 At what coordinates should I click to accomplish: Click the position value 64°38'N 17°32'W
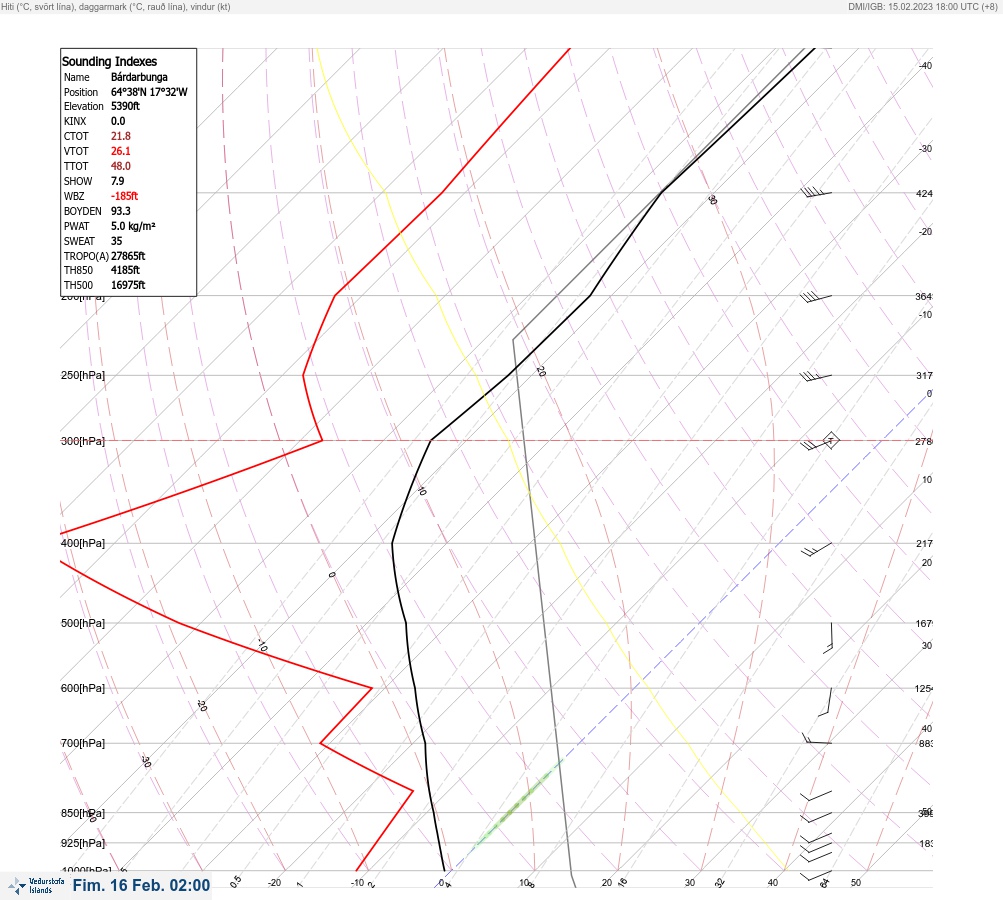(x=149, y=92)
